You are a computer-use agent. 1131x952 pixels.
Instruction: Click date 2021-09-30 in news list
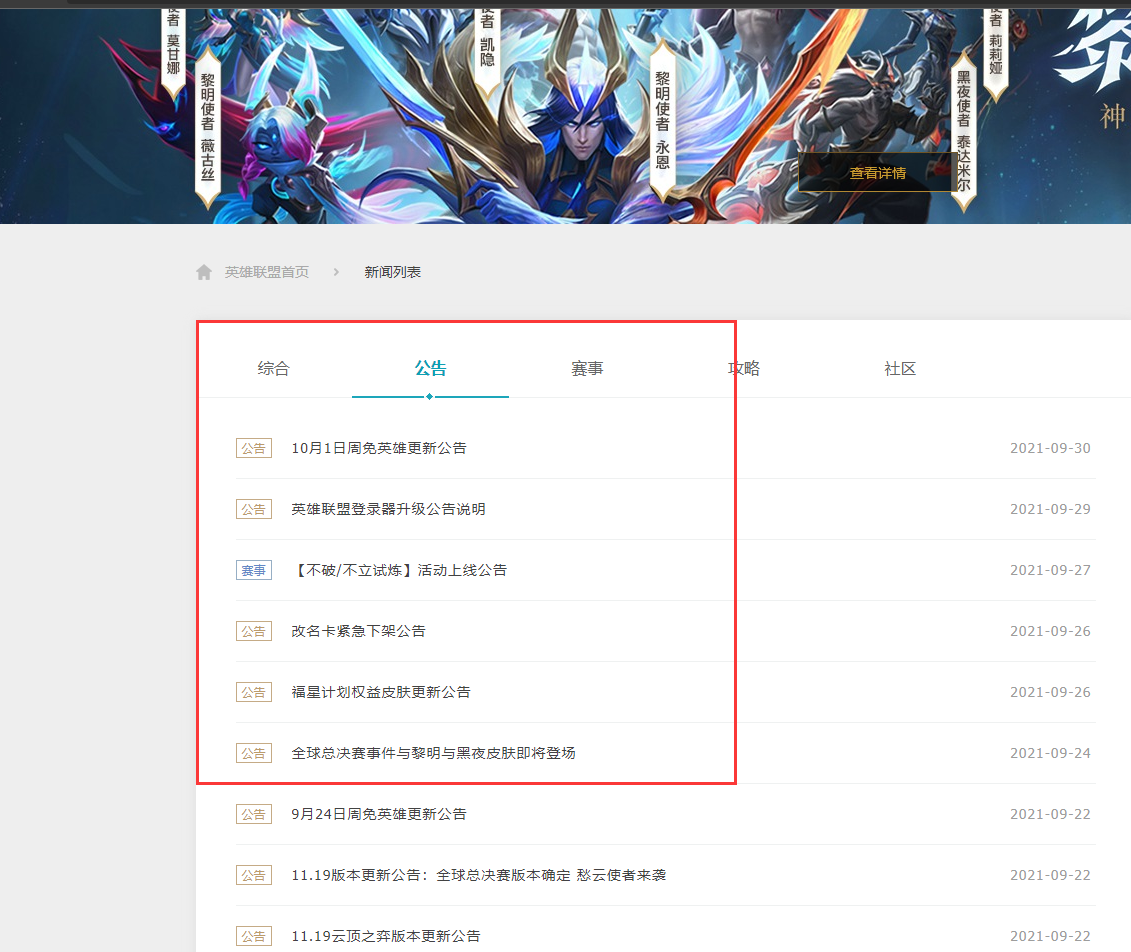(x=1050, y=448)
